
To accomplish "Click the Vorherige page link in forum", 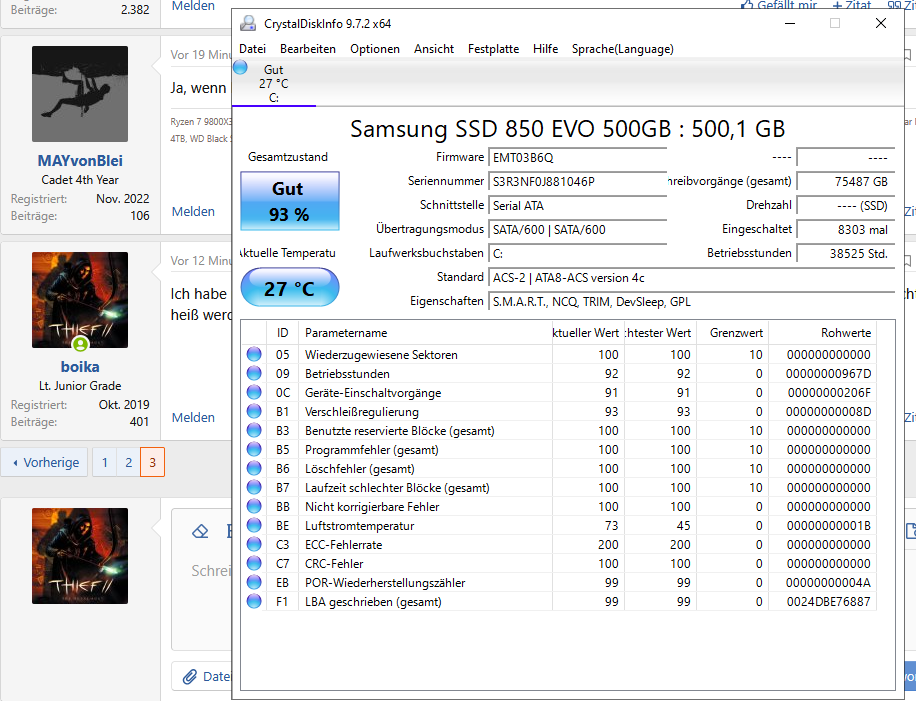I will coord(44,463).
